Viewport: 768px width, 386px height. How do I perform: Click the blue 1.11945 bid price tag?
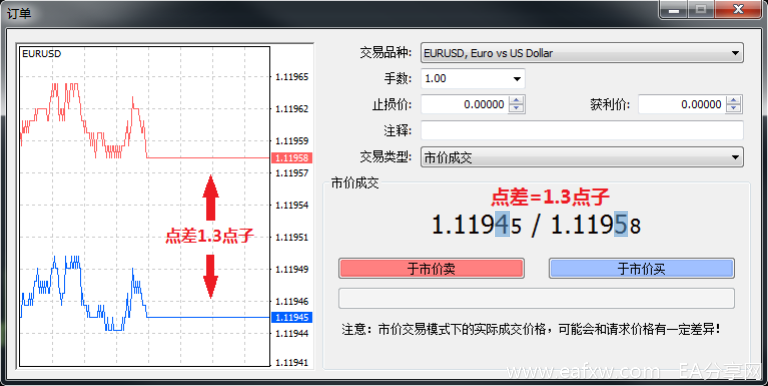(x=291, y=317)
